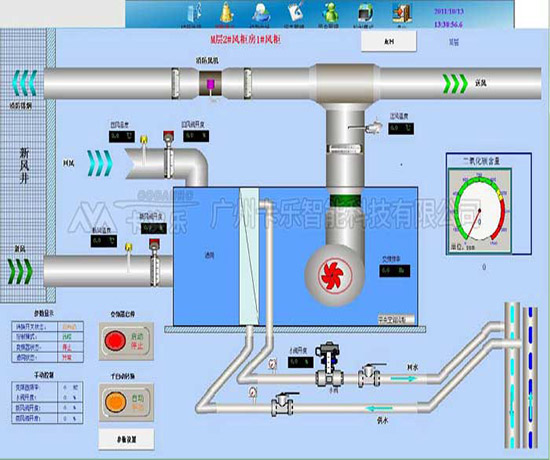Toggle the orange auto/manual switch button
Image resolution: width=550 pixels, height=460 pixels.
[x=115, y=402]
